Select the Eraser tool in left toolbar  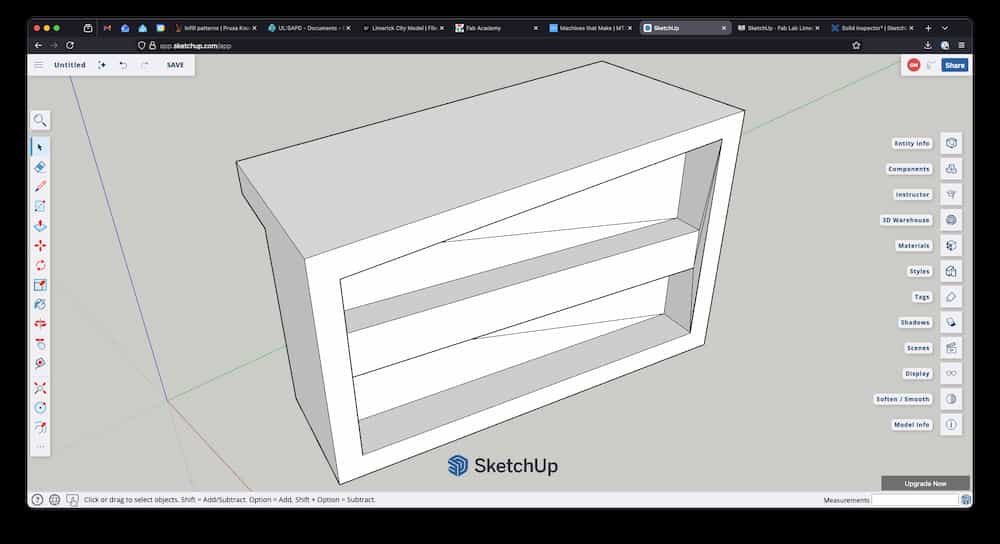(40, 167)
